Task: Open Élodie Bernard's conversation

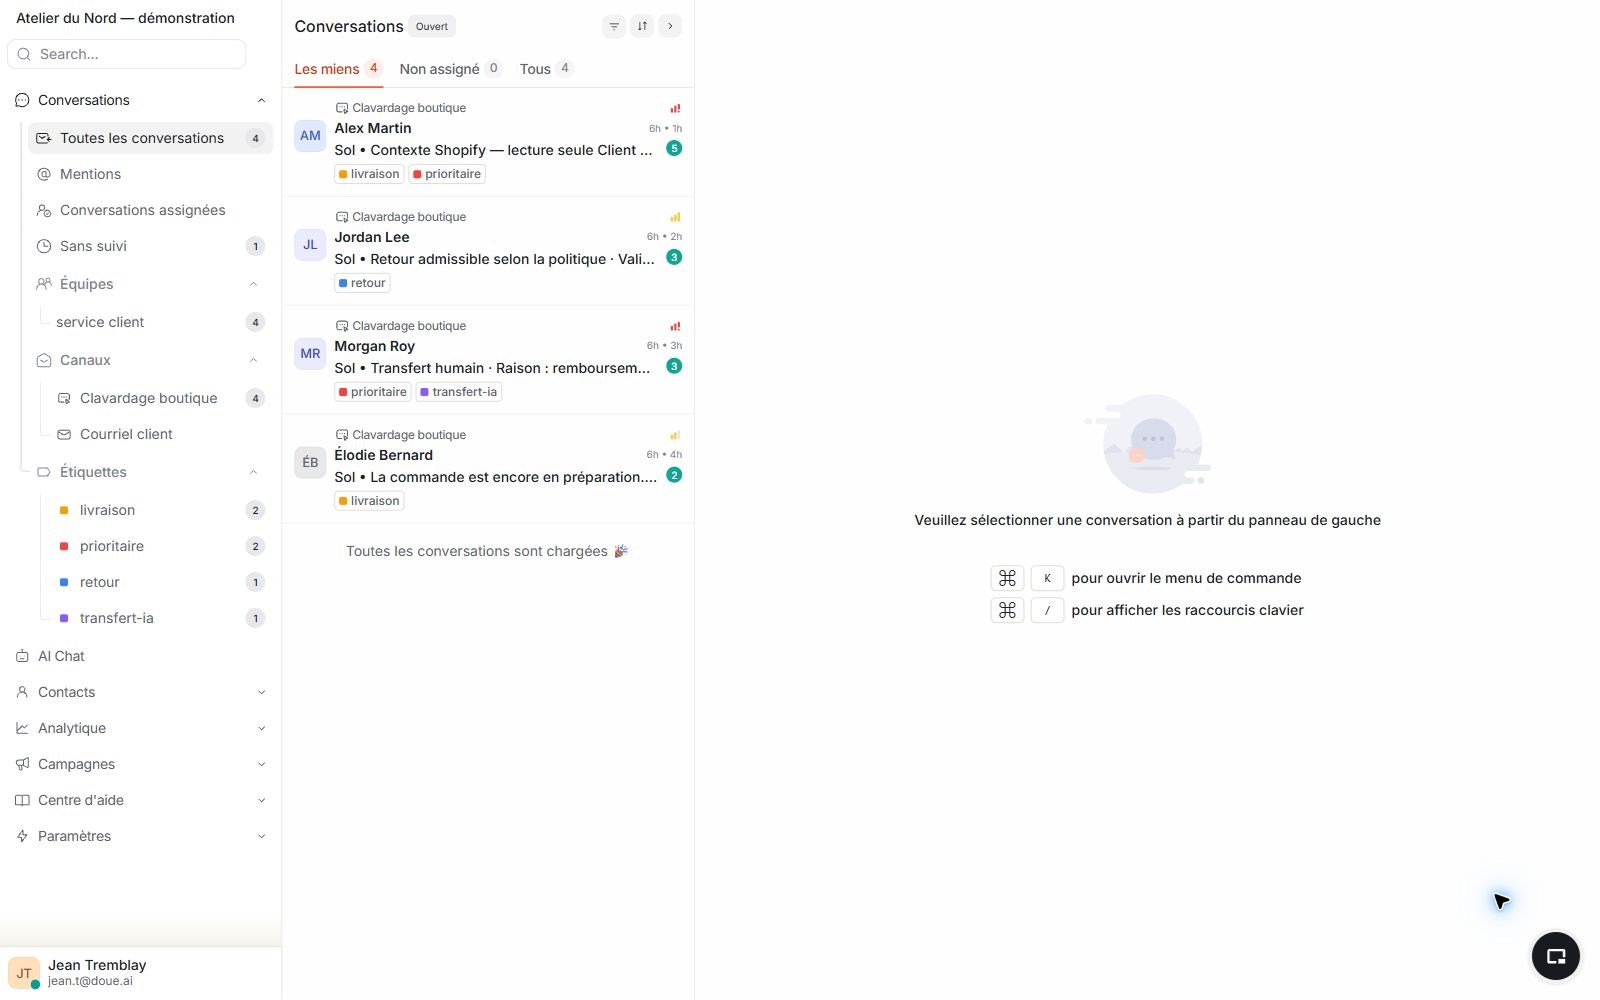Action: pyautogui.click(x=488, y=469)
